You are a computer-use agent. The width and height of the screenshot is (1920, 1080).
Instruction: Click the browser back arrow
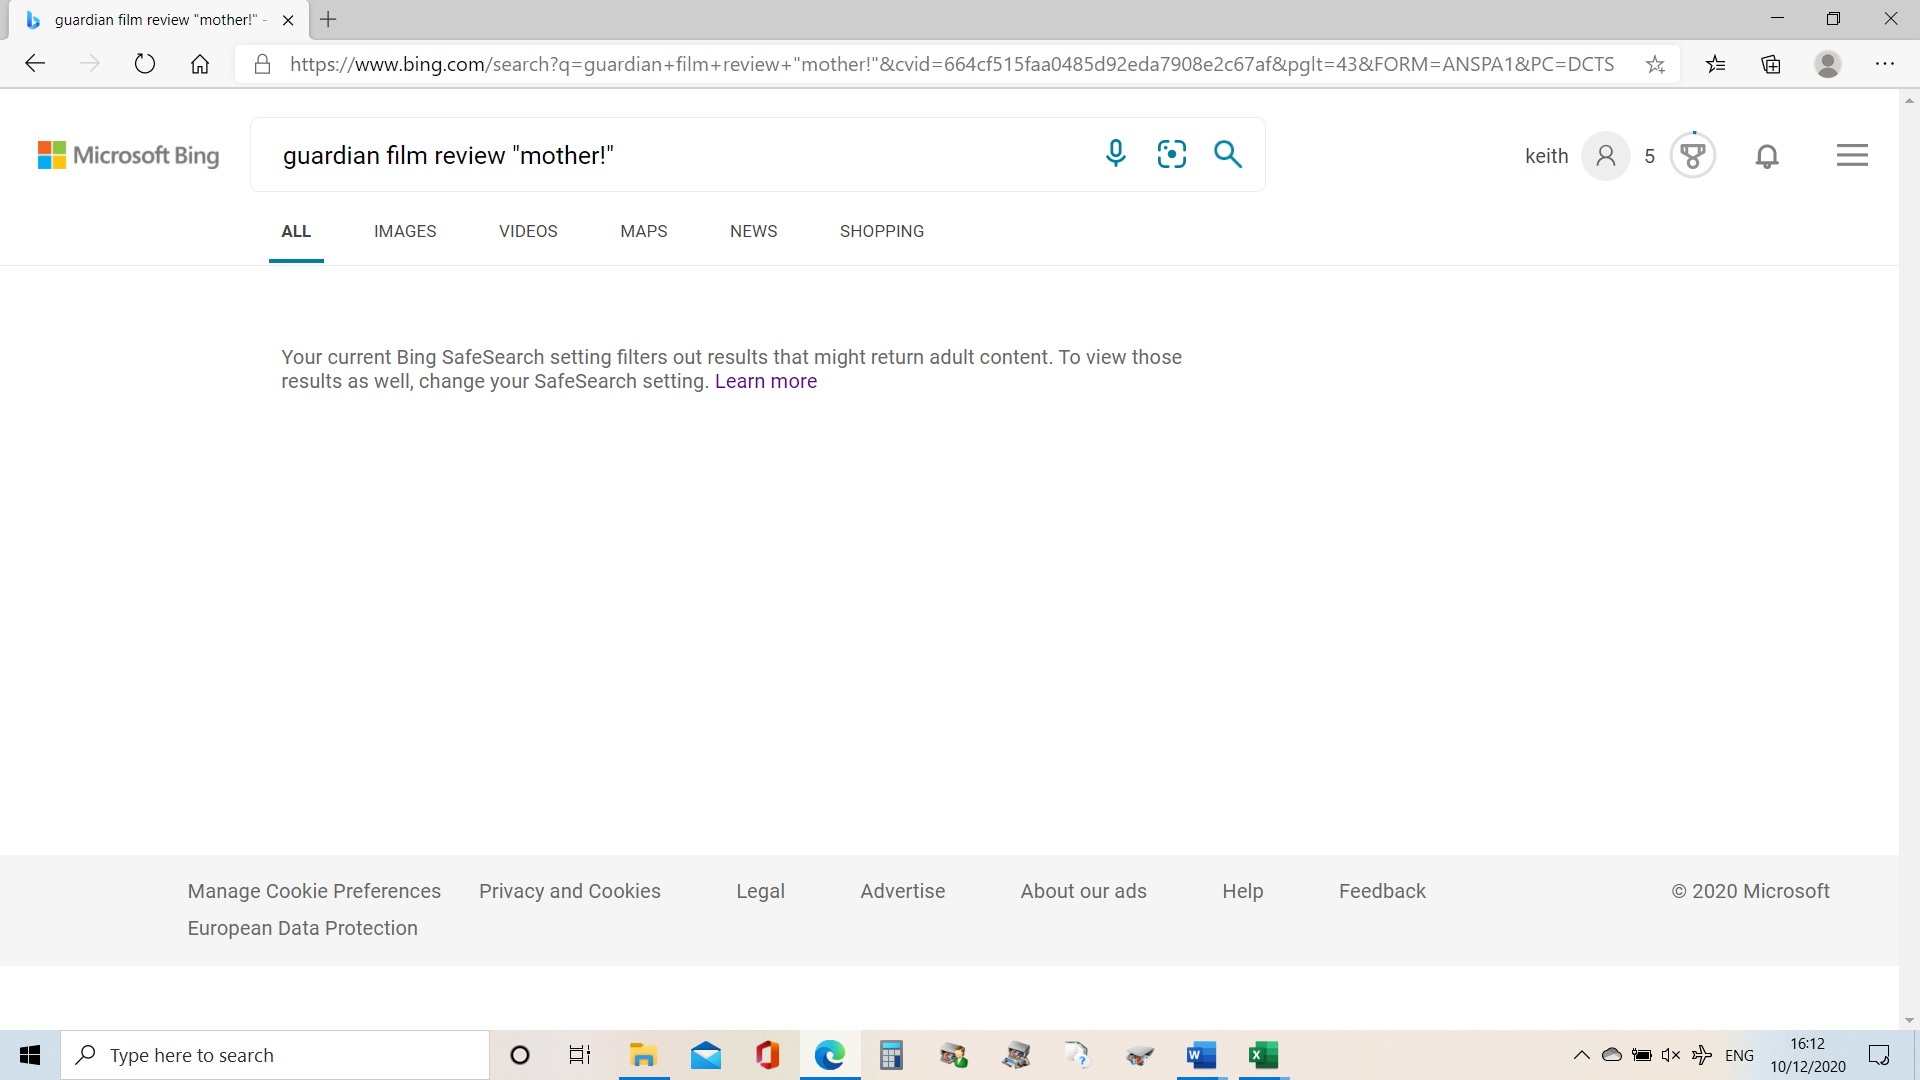(35, 64)
